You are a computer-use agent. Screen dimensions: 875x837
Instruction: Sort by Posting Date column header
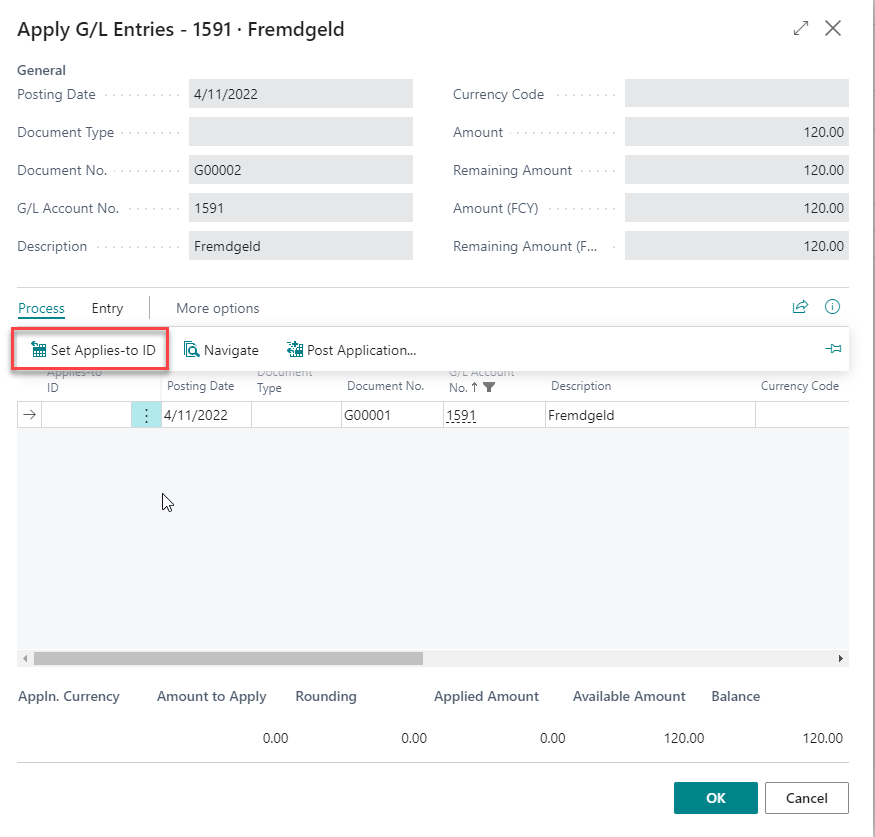coord(200,386)
